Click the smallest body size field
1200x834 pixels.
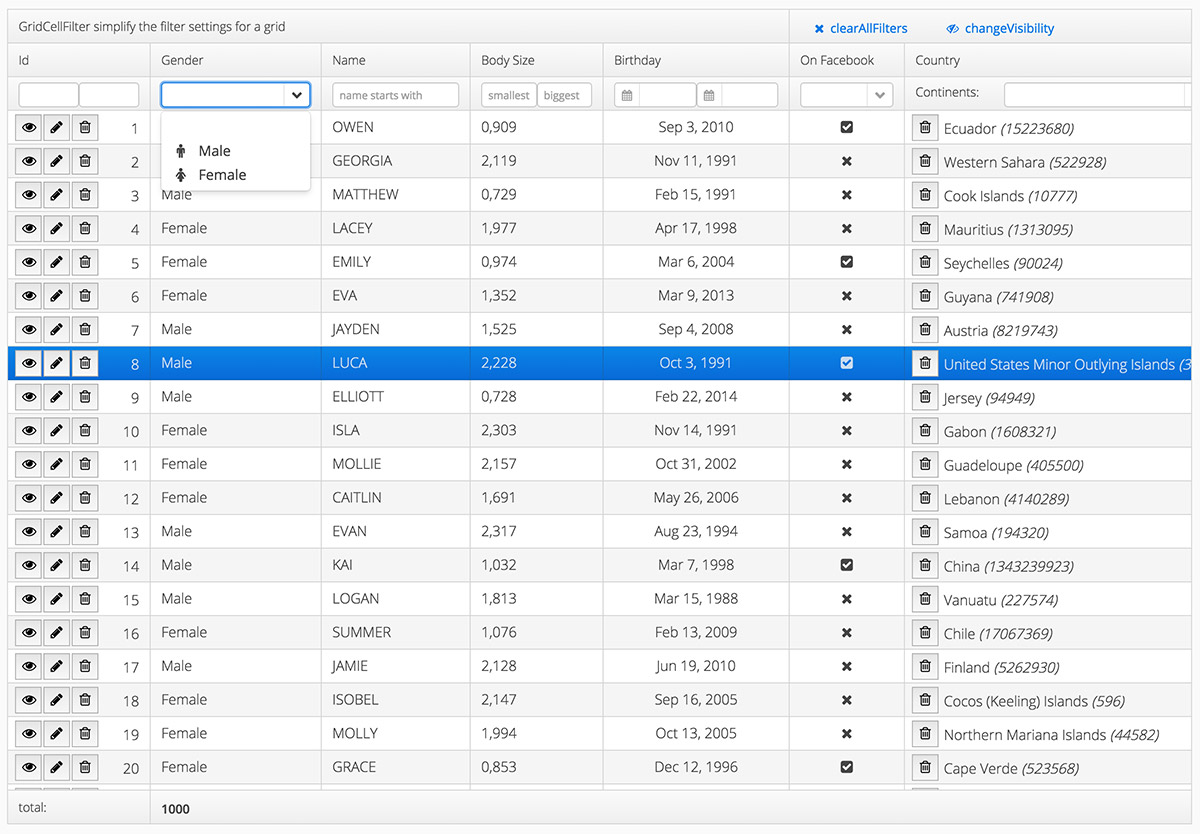click(509, 95)
